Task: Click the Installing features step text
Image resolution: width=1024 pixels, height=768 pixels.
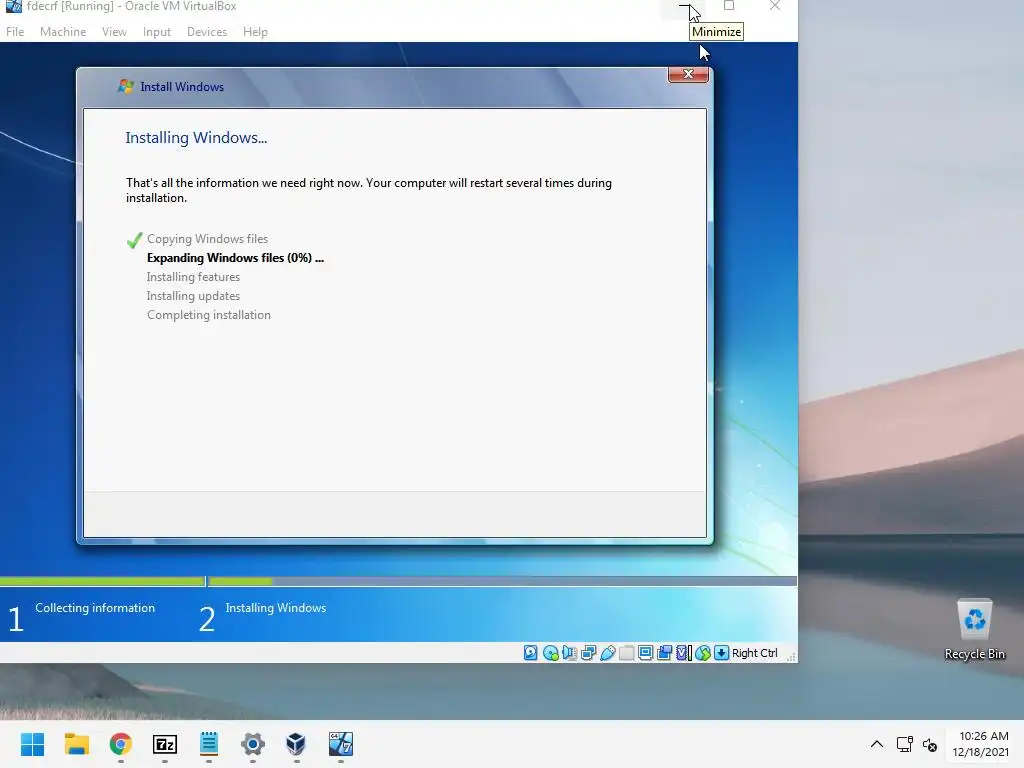Action: (x=193, y=277)
